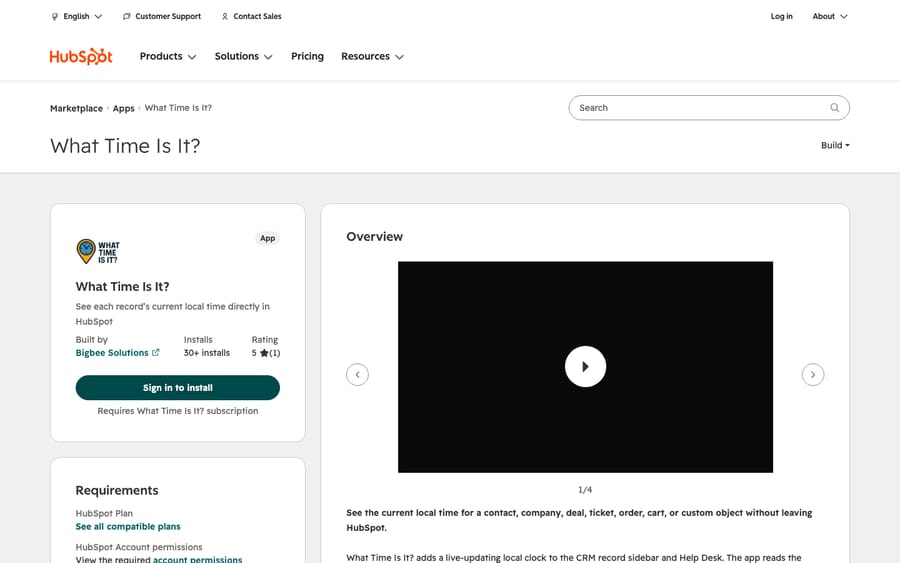This screenshot has width=900, height=563.
Task: Click Sign in to install button
Action: click(177, 388)
